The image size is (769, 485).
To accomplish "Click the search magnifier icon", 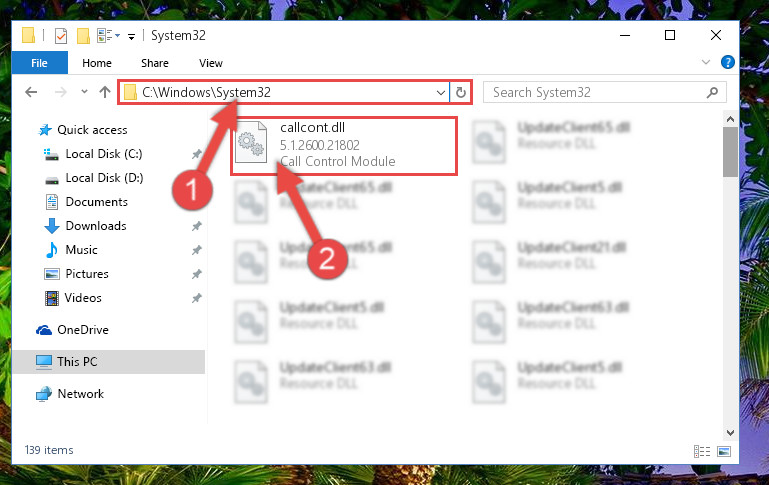I will tap(712, 92).
